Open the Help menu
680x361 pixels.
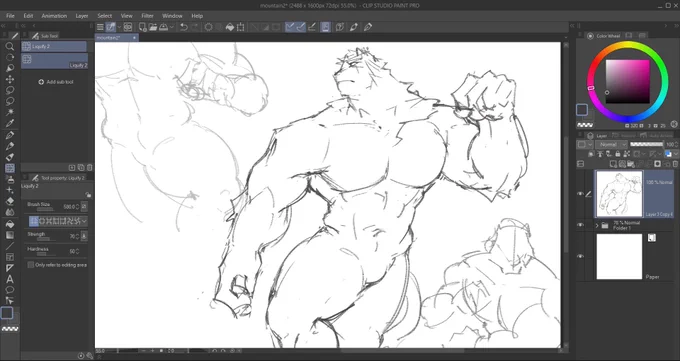coord(197,16)
